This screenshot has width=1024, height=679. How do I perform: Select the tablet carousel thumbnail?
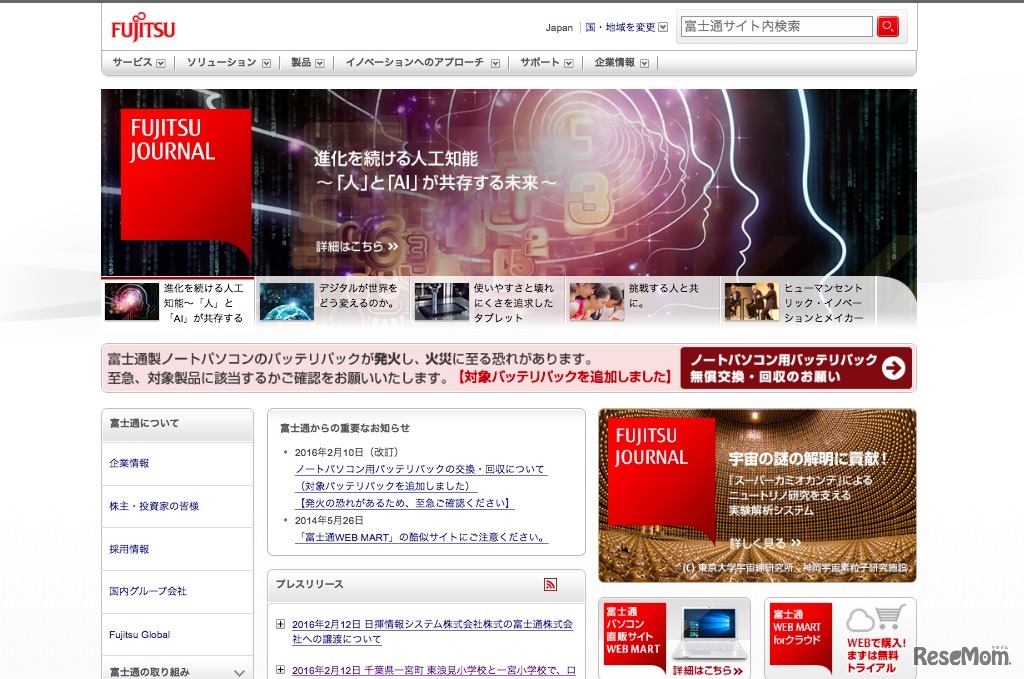pyautogui.click(x=442, y=302)
